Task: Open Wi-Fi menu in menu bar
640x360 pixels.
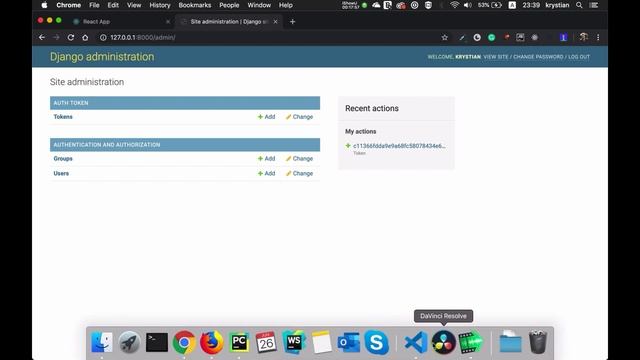Action: coord(454,5)
